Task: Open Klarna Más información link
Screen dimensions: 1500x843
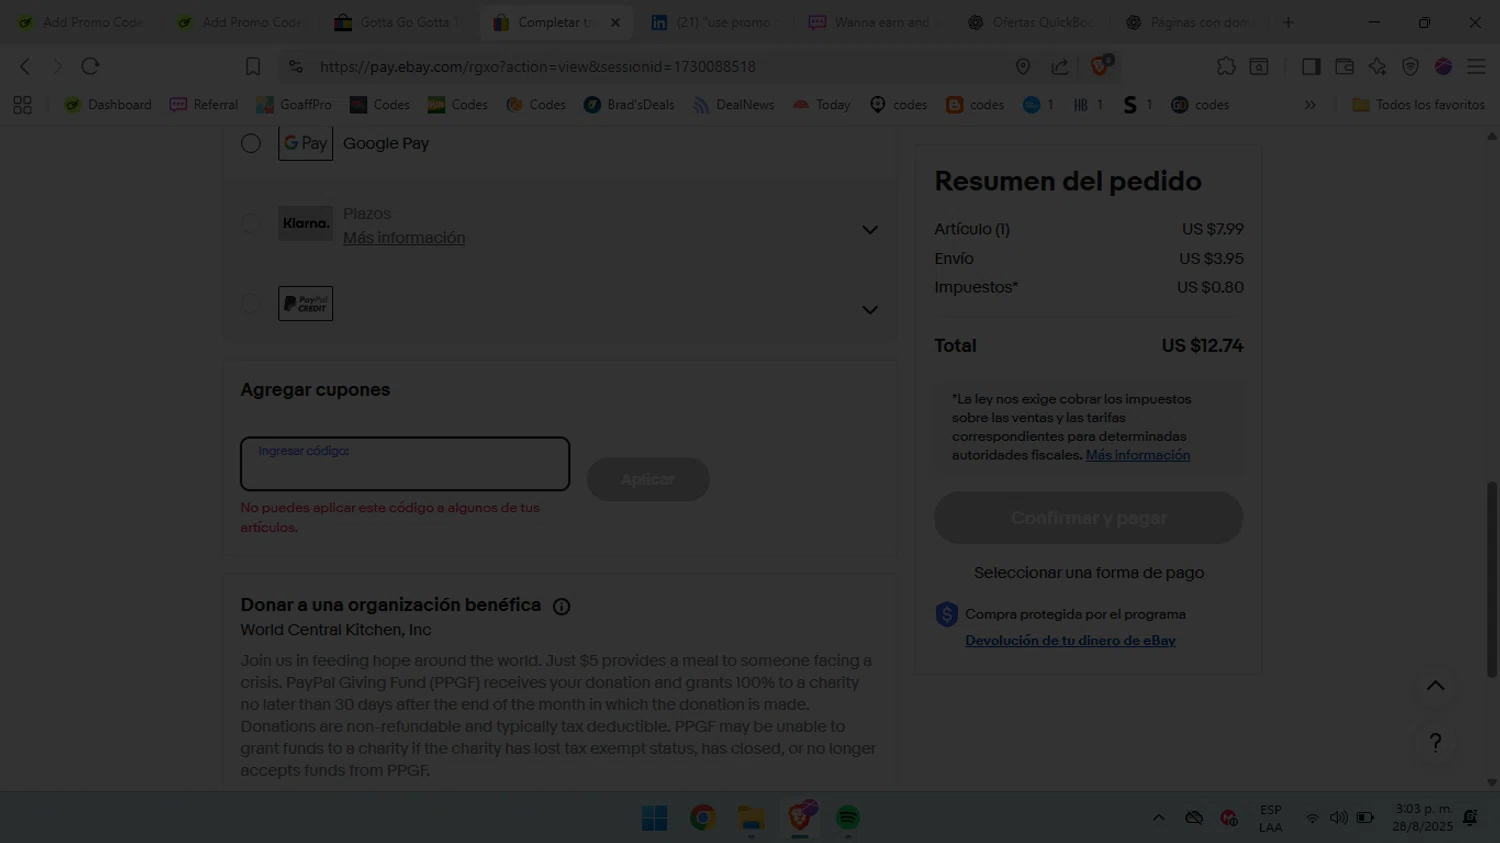Action: pos(404,238)
